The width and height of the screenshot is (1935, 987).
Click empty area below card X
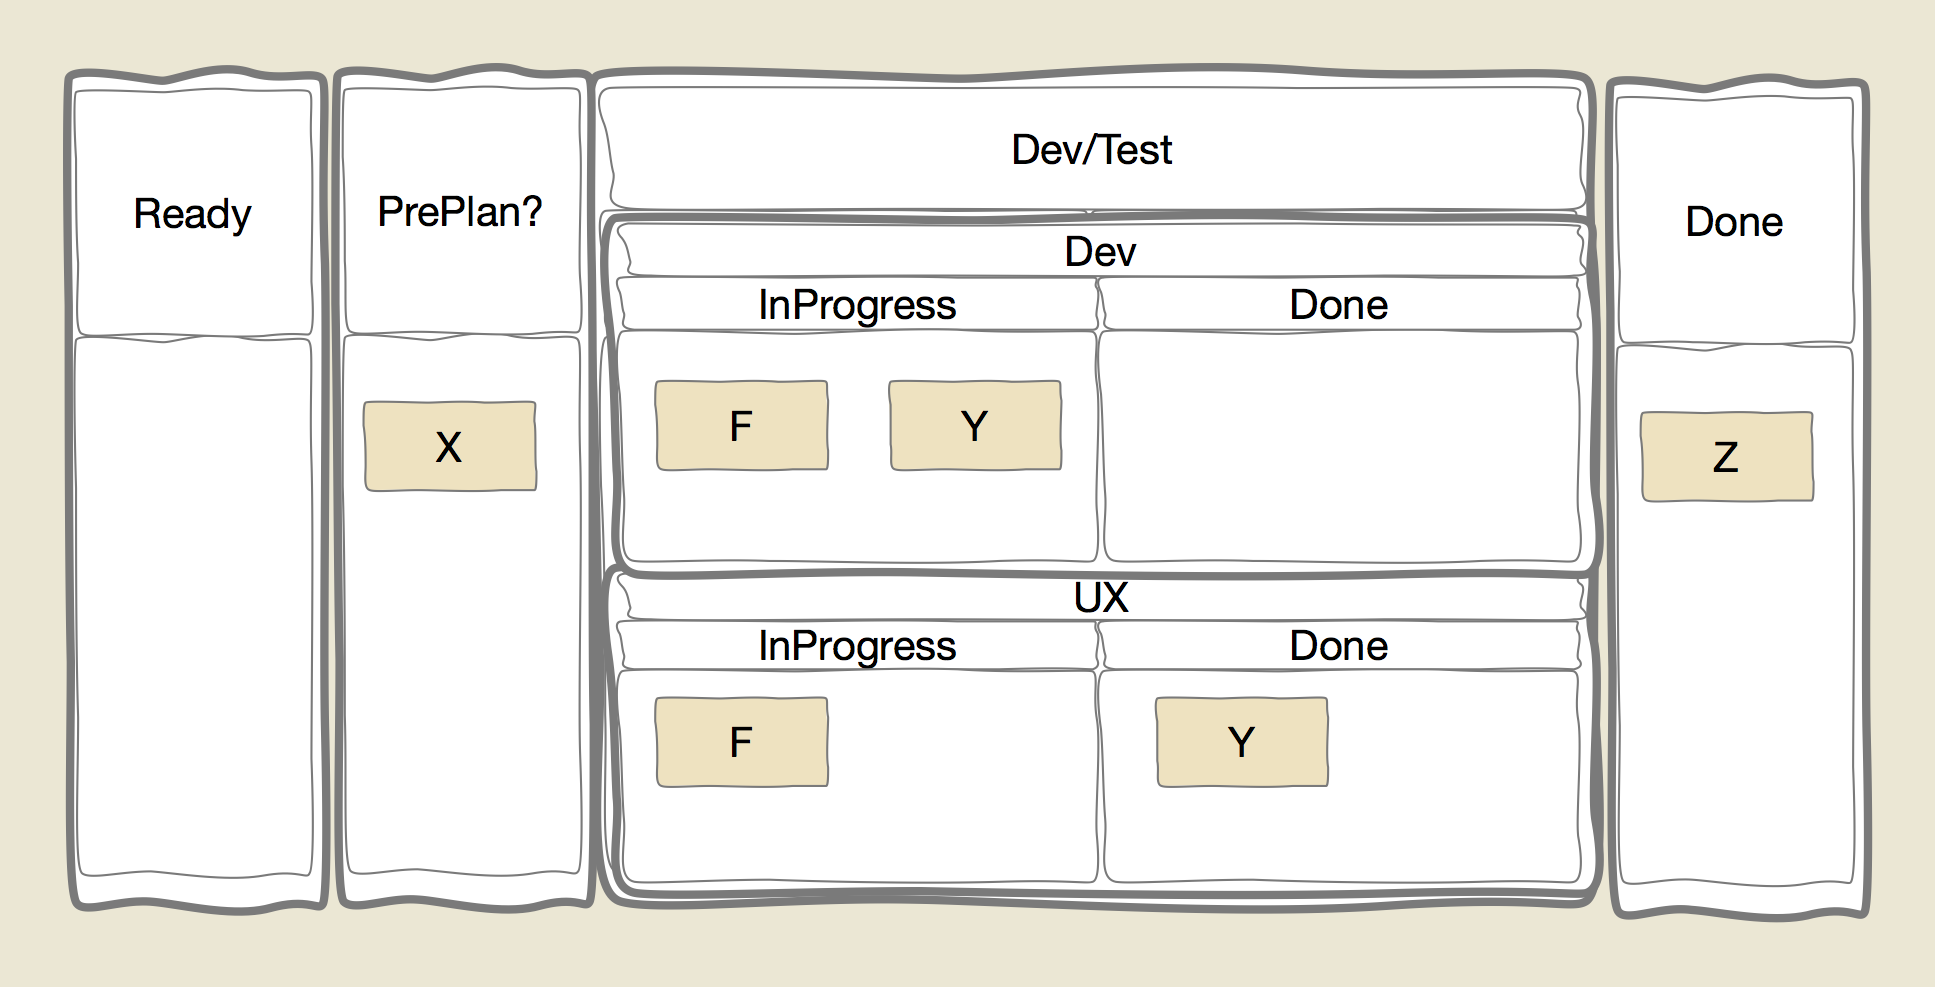click(x=462, y=680)
